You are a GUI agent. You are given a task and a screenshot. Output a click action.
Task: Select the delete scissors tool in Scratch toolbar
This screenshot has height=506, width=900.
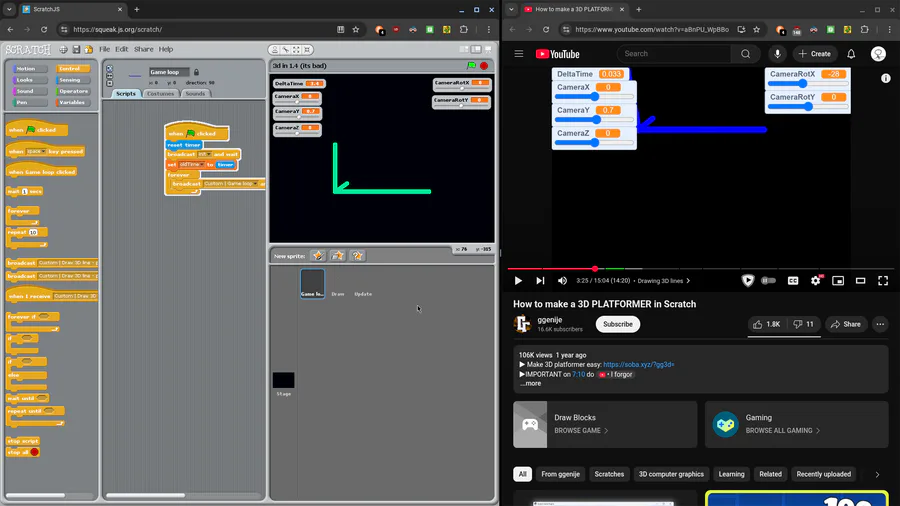[x=285, y=50]
